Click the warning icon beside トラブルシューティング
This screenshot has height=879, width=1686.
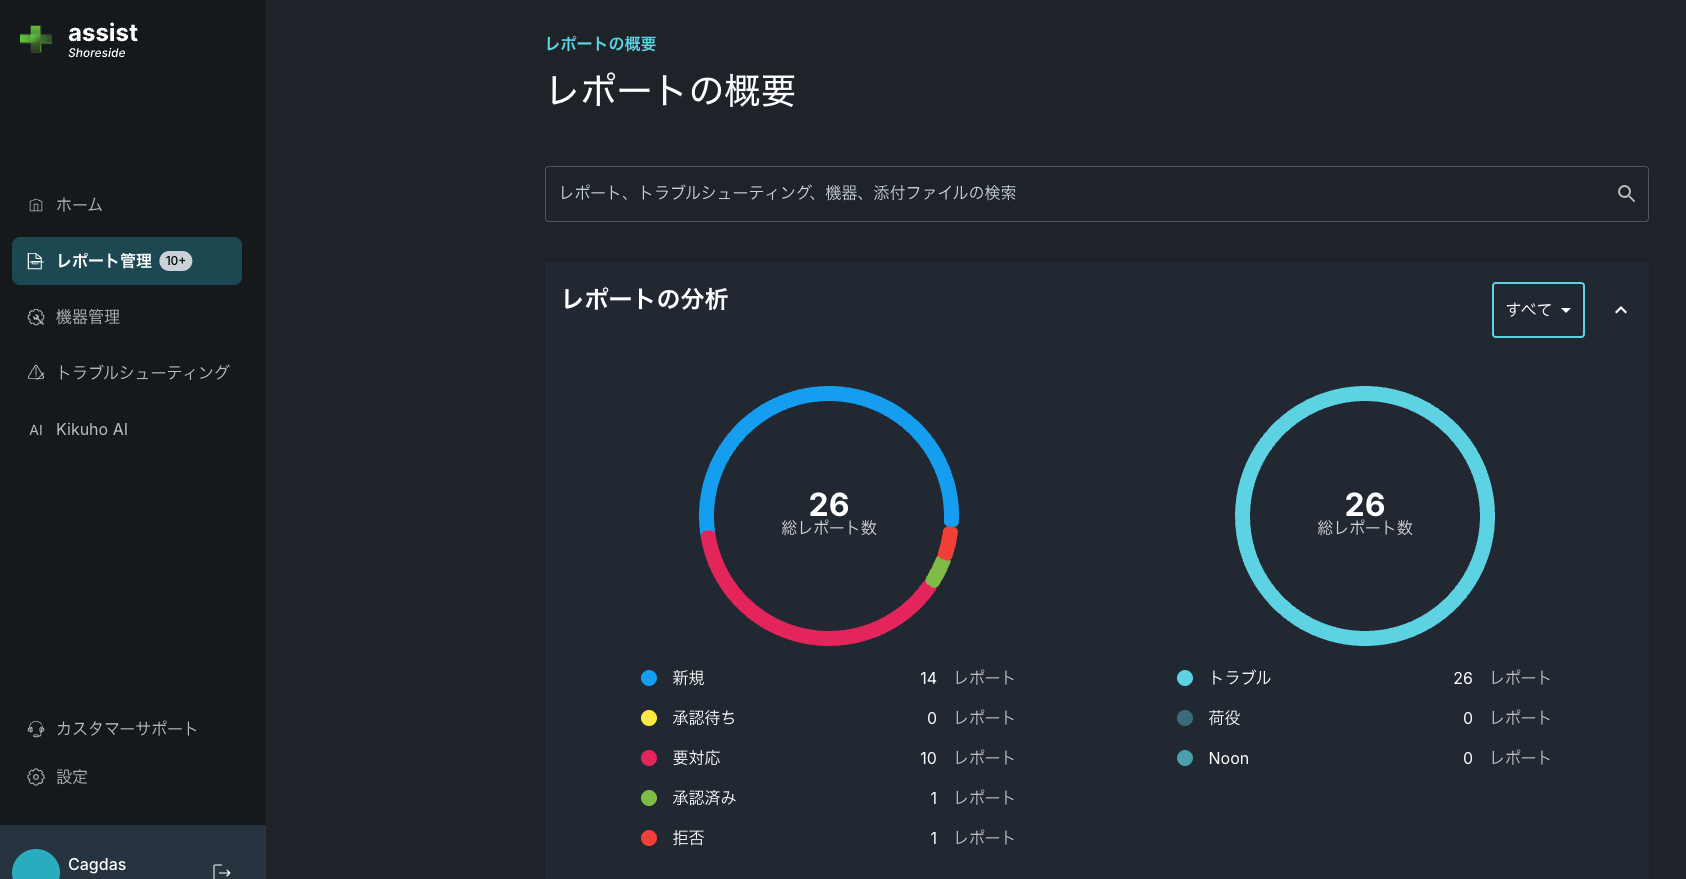click(x=36, y=373)
